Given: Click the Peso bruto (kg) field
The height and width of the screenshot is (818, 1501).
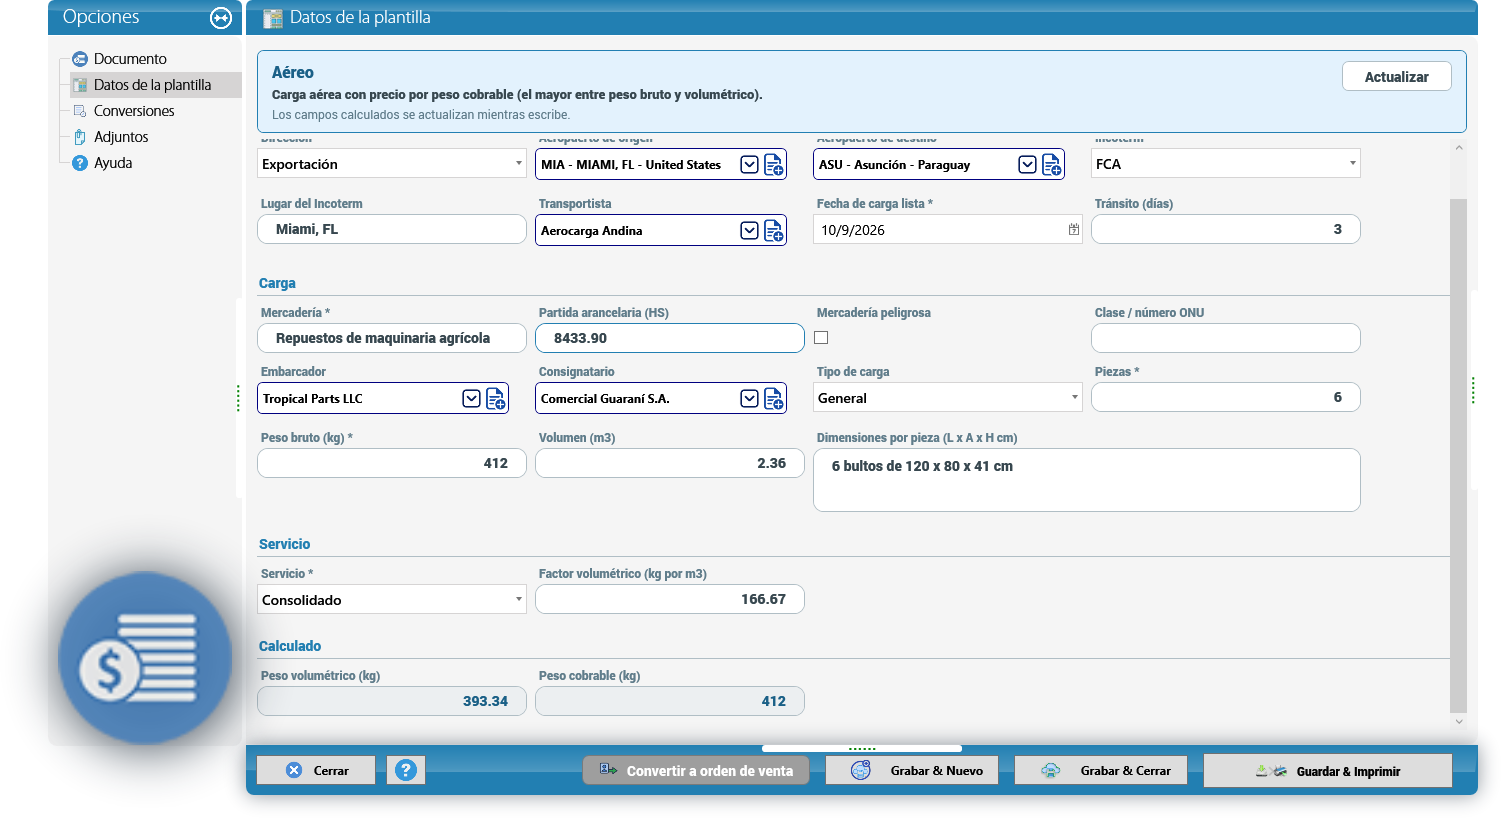Looking at the screenshot, I should 392,463.
